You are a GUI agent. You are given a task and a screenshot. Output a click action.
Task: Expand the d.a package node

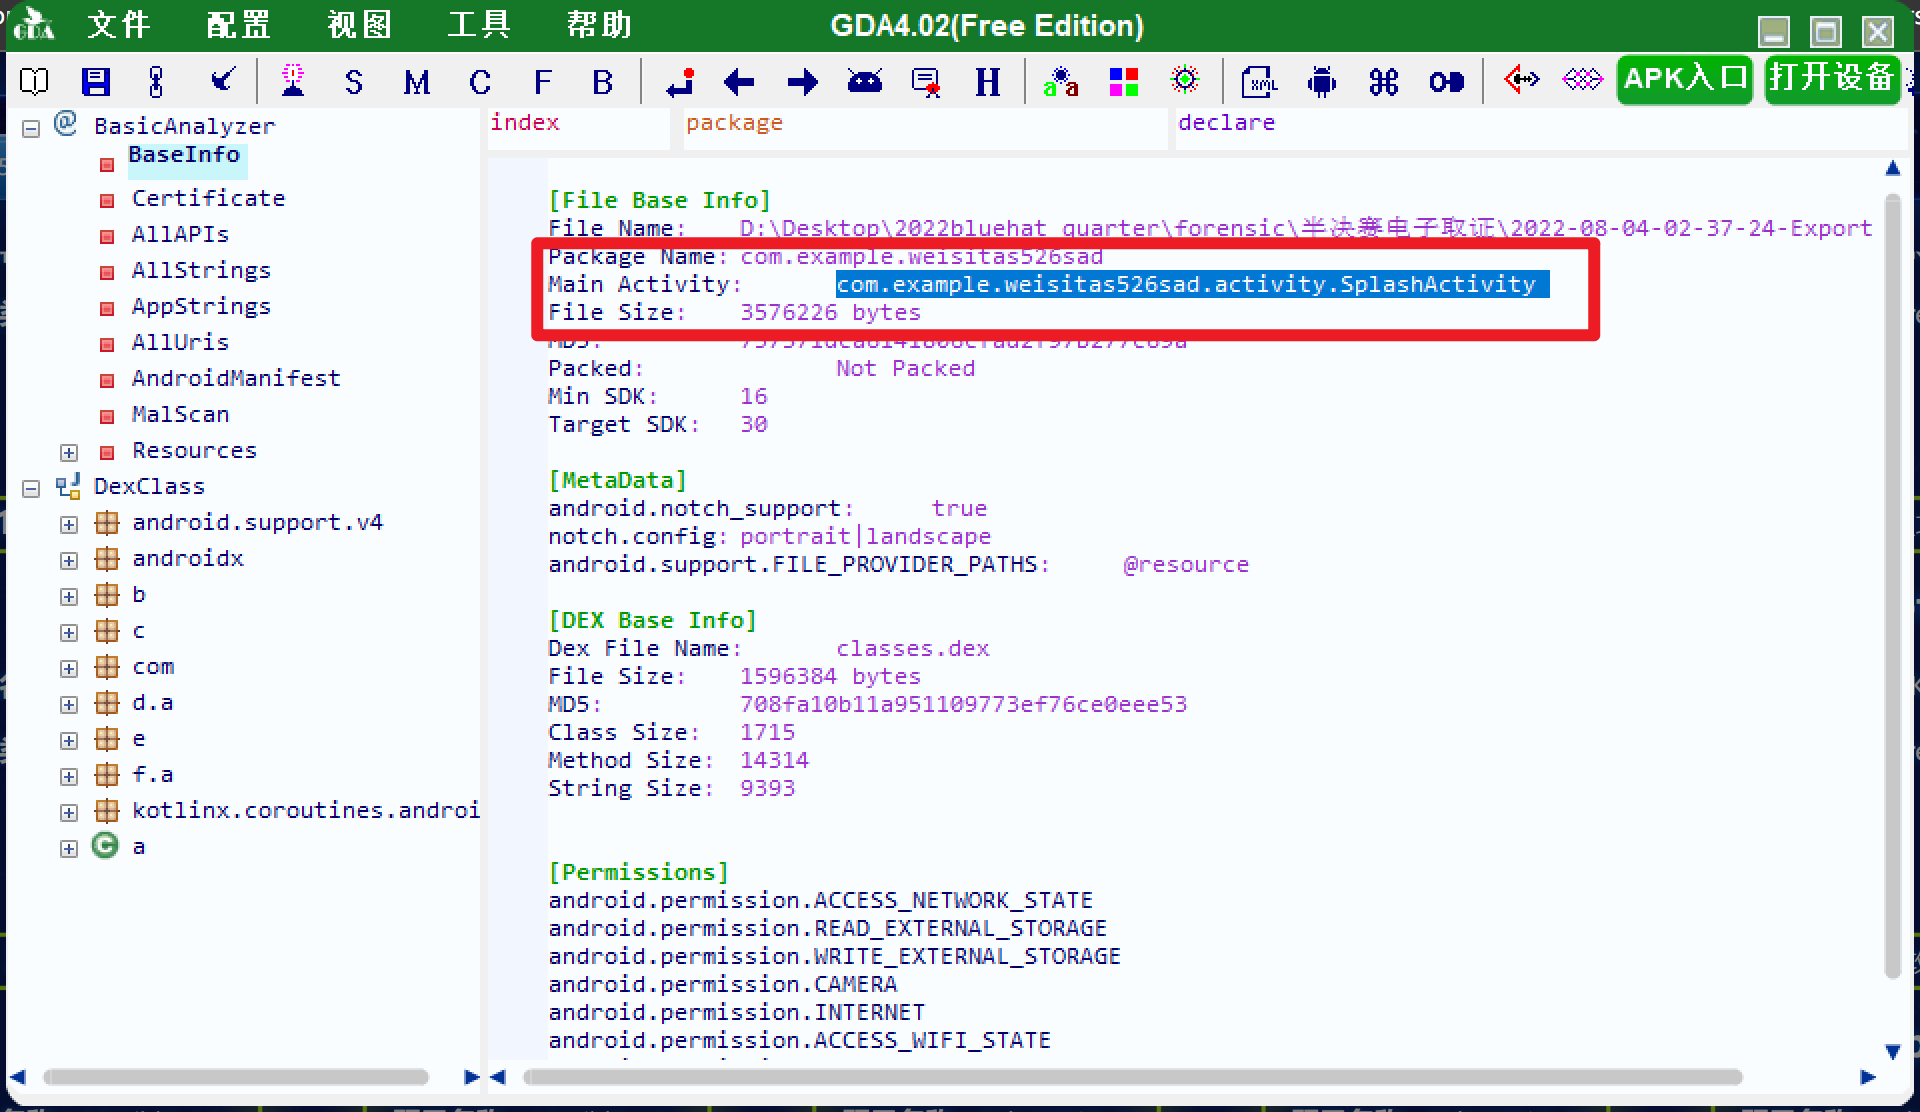pyautogui.click(x=69, y=704)
